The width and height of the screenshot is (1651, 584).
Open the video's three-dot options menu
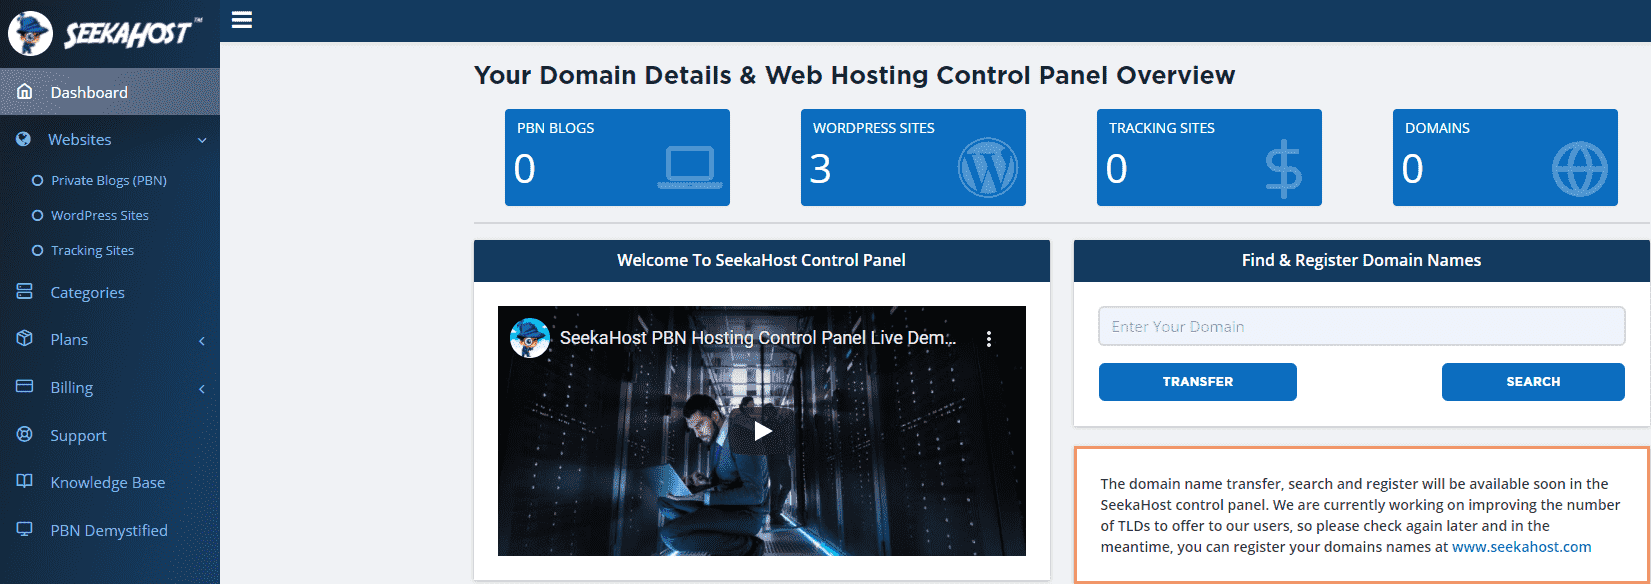pos(989,339)
